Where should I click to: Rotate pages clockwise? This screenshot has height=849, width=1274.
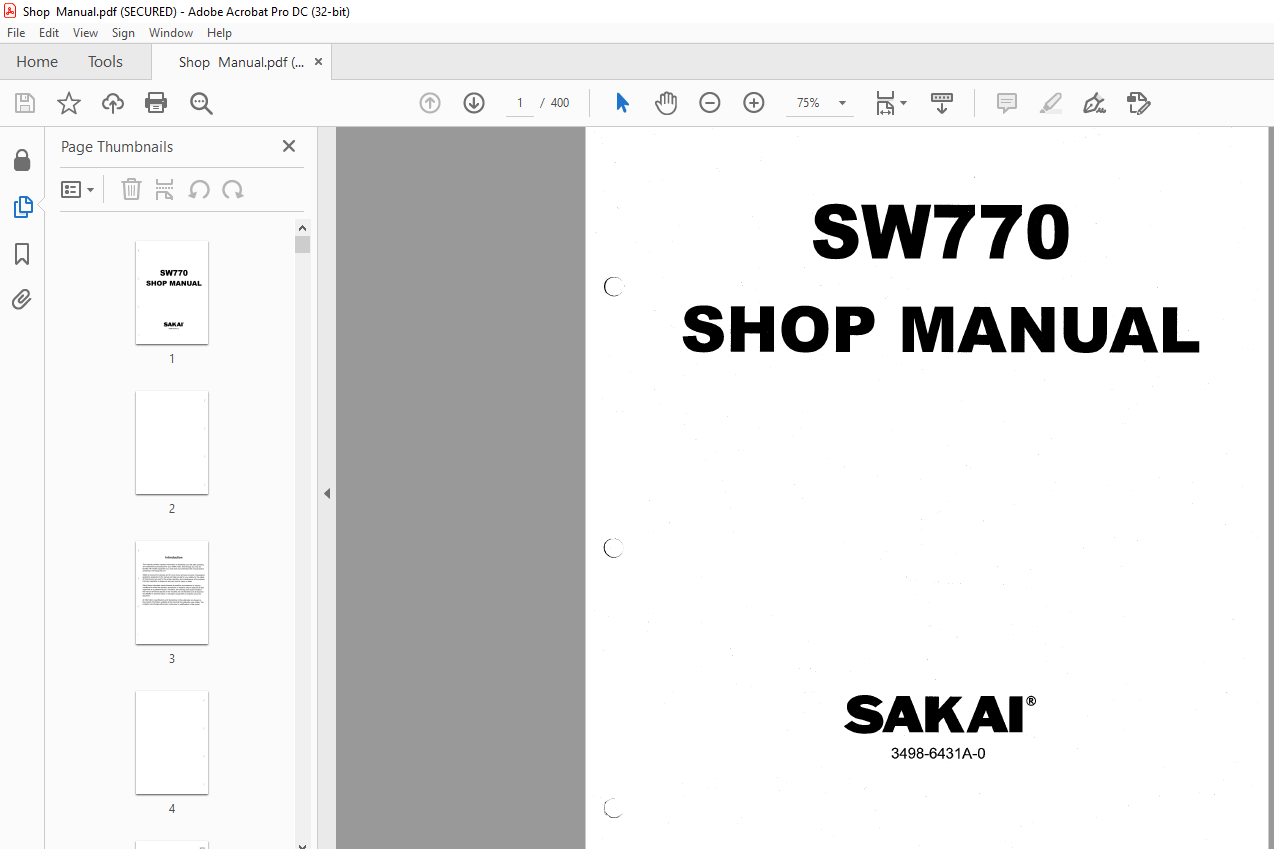pos(233,189)
